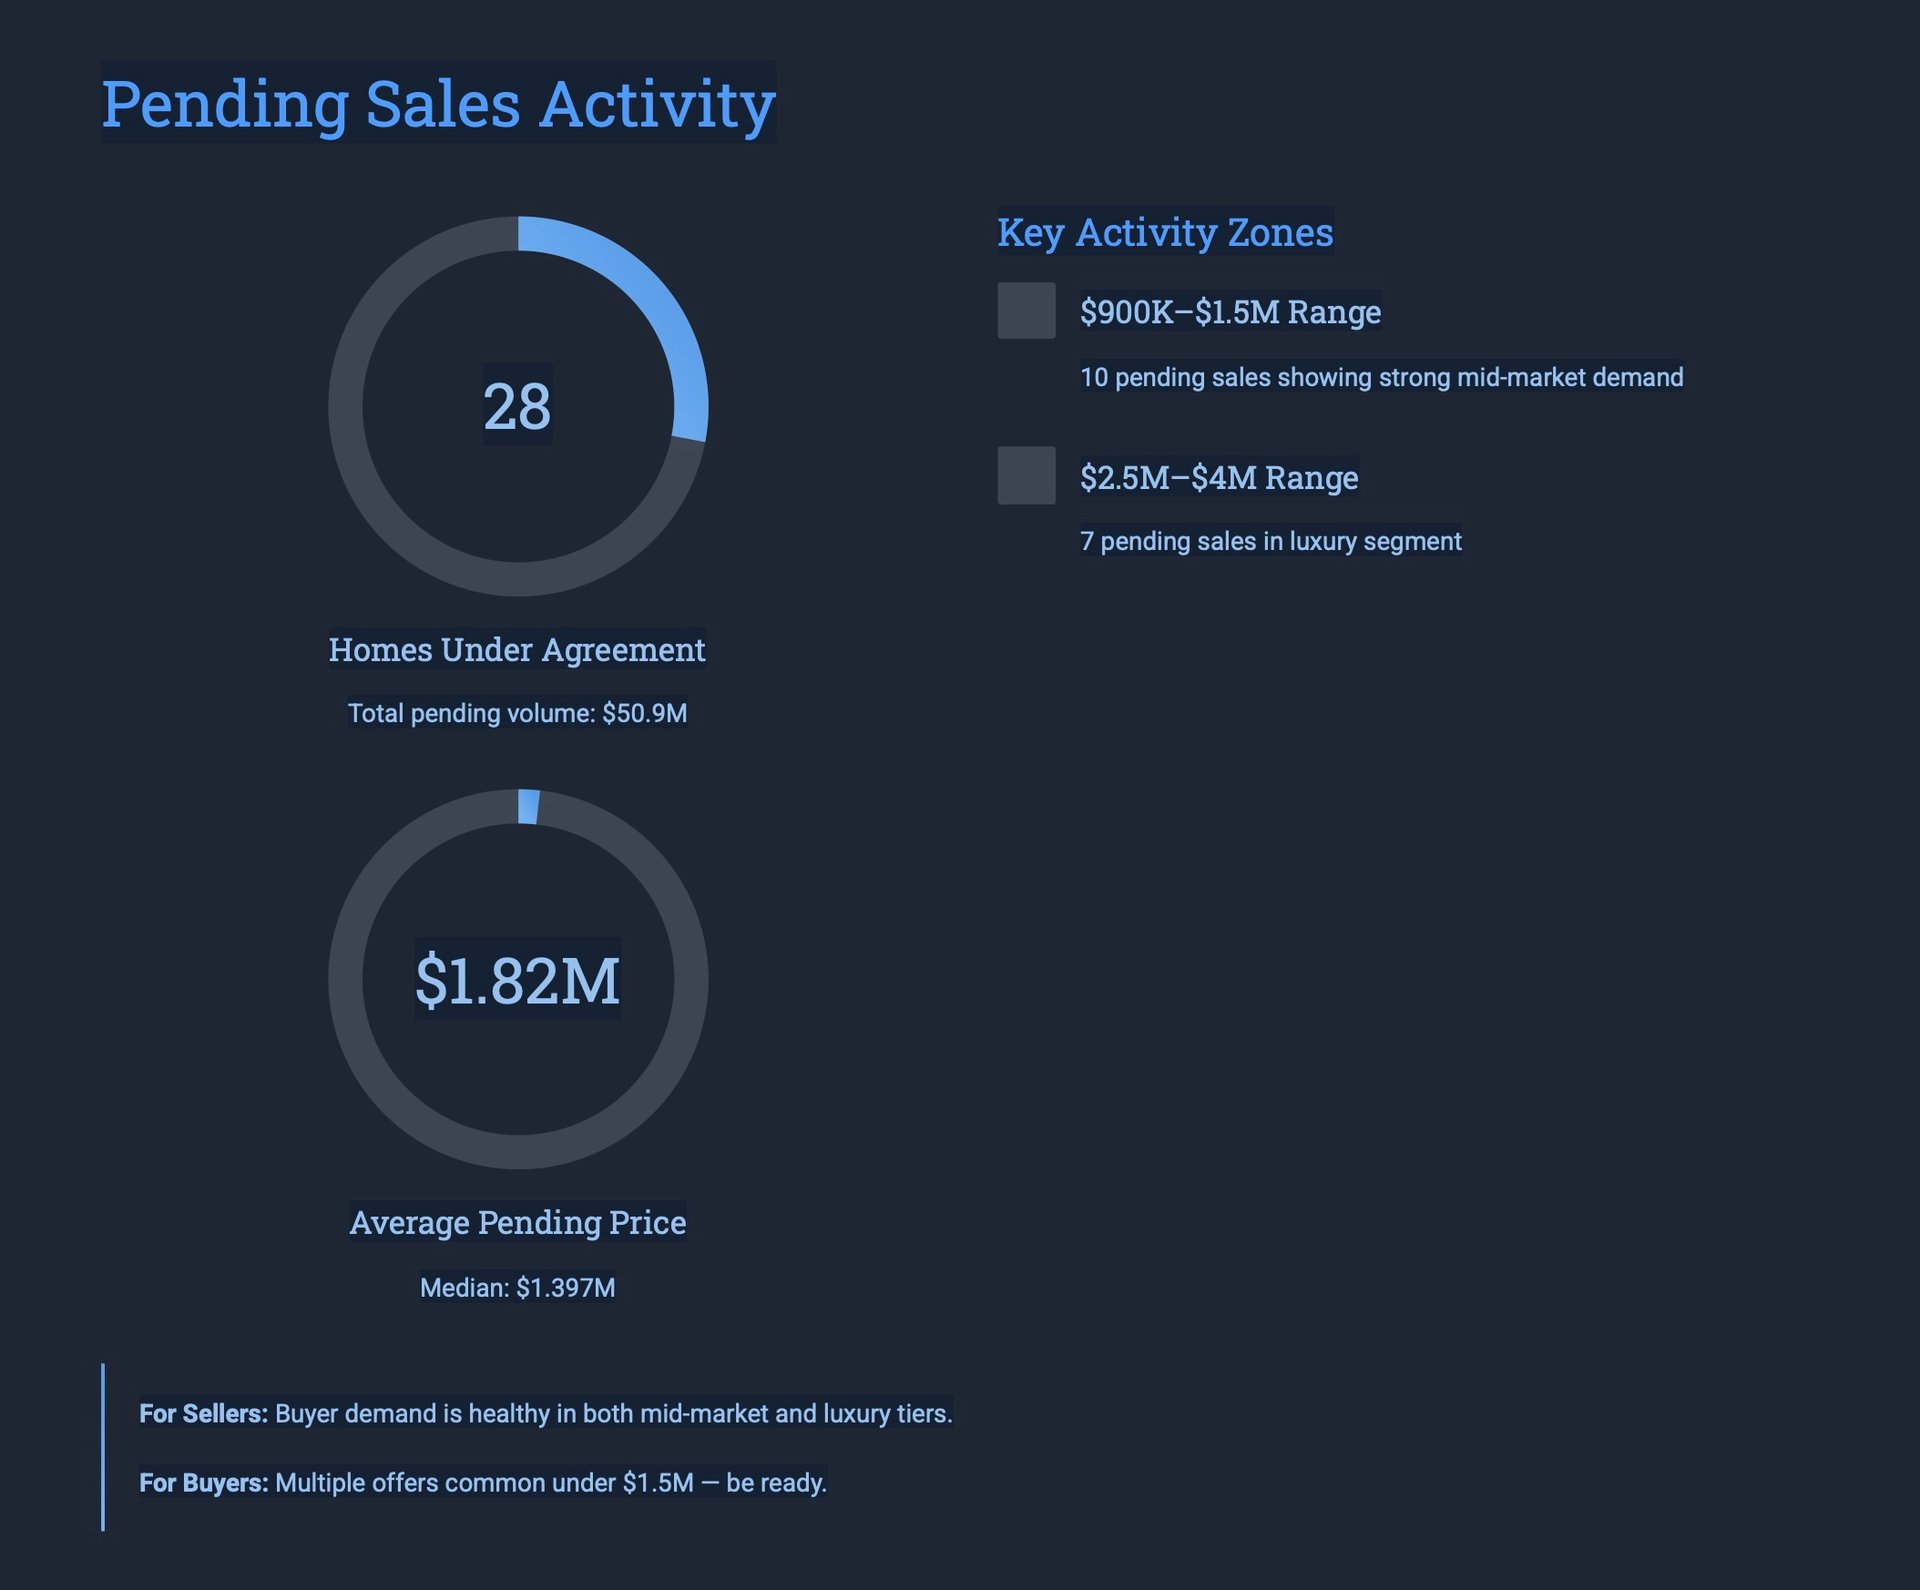The width and height of the screenshot is (1920, 1590).
Task: Select the Key Activity Zones heading
Action: pyautogui.click(x=1164, y=232)
